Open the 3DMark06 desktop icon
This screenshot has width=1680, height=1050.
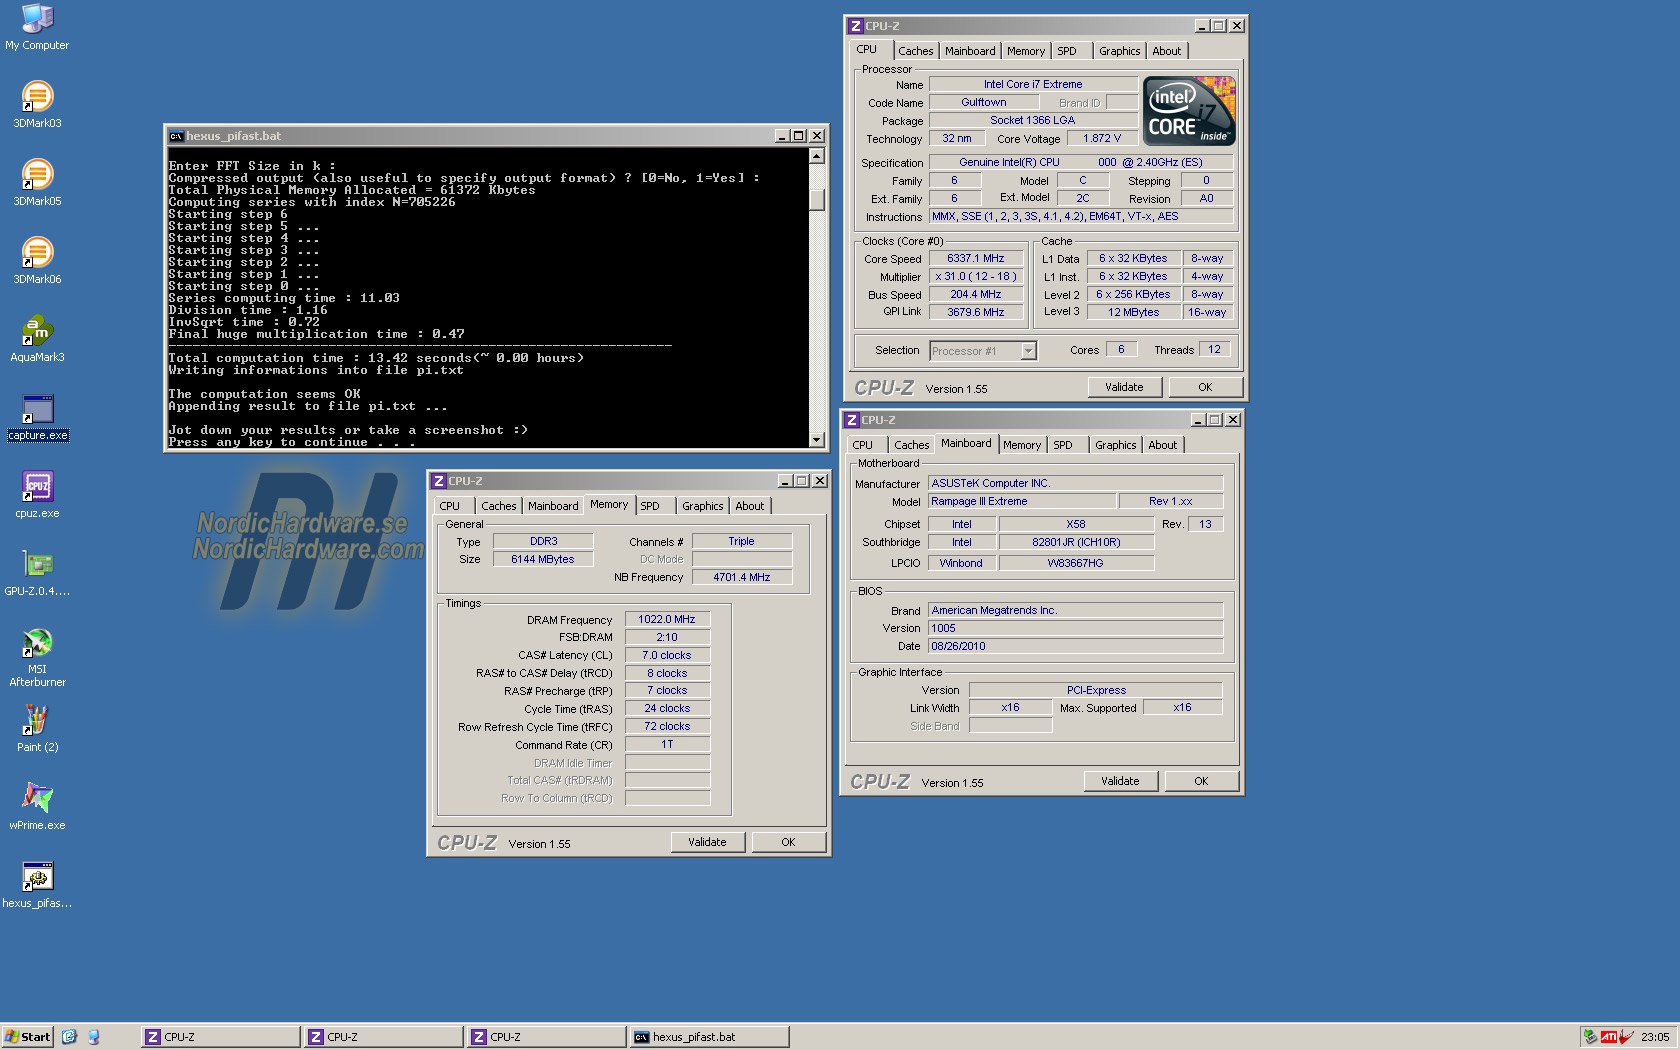[37, 253]
